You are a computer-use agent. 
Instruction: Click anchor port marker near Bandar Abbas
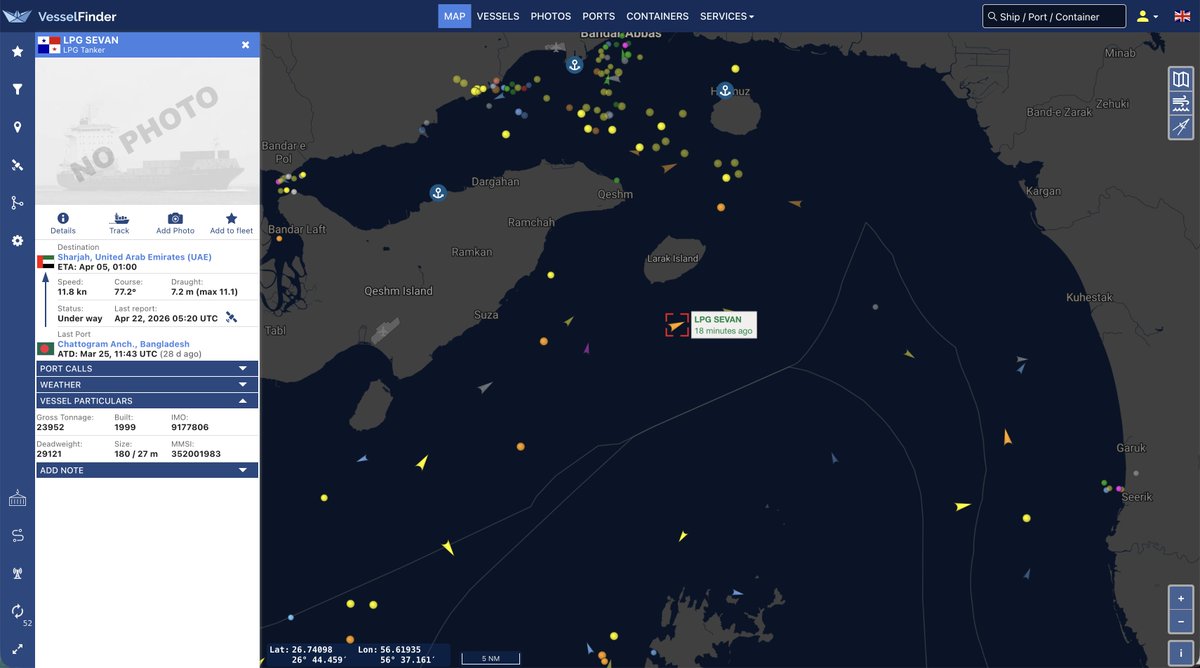[x=574, y=65]
